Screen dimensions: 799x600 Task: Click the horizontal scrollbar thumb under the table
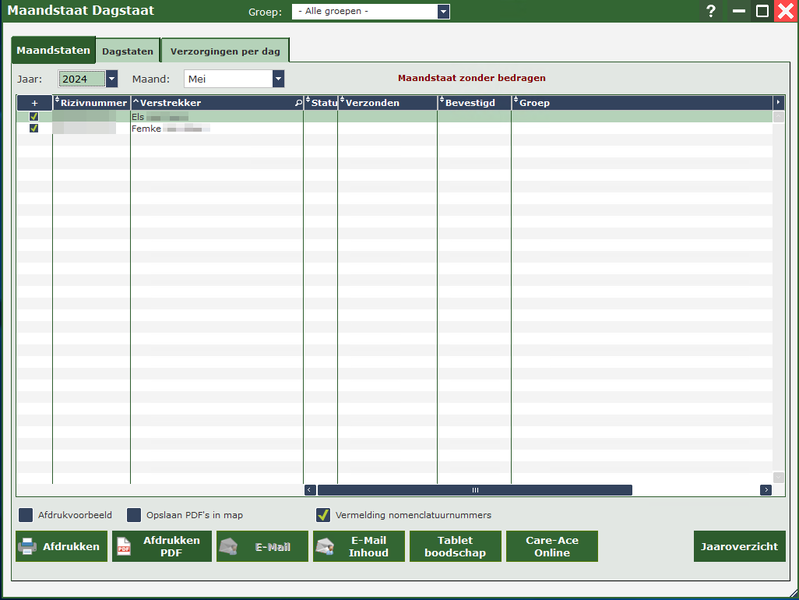coord(475,490)
